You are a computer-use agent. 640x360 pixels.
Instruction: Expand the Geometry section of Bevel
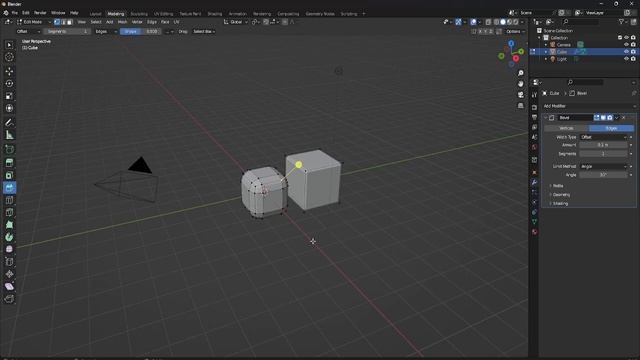(561, 195)
